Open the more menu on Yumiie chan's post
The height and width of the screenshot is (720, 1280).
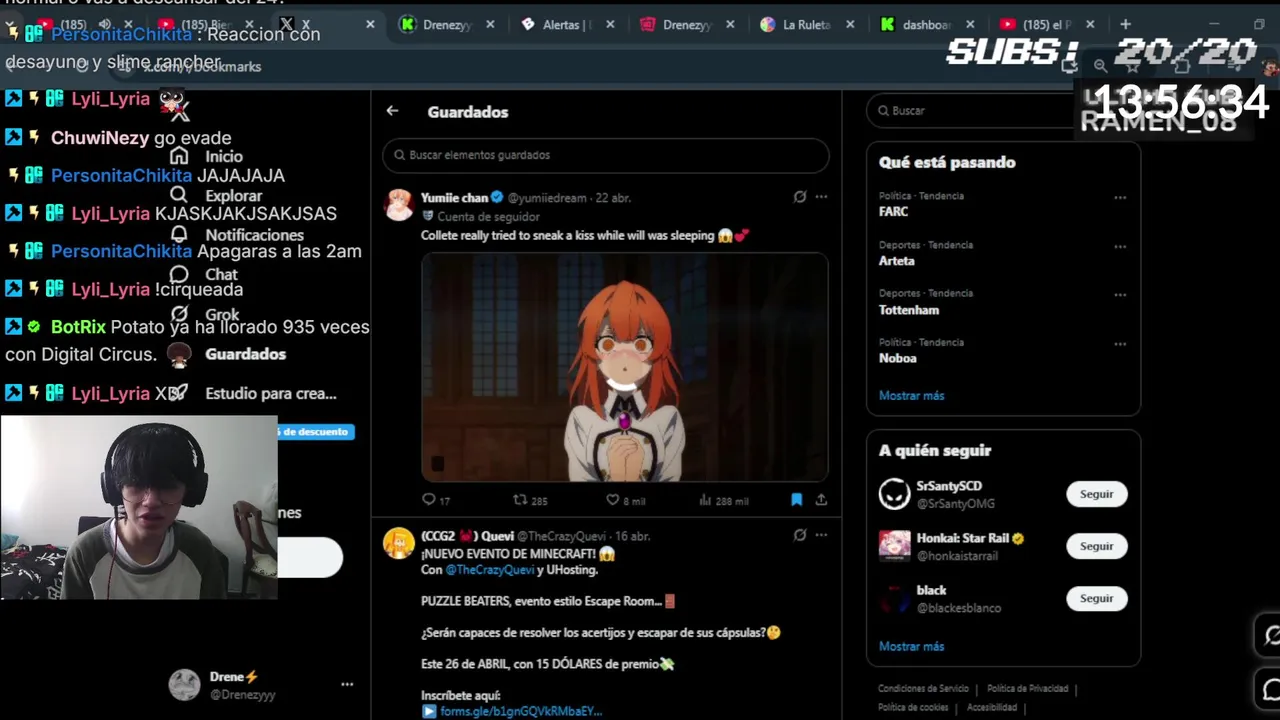click(821, 197)
